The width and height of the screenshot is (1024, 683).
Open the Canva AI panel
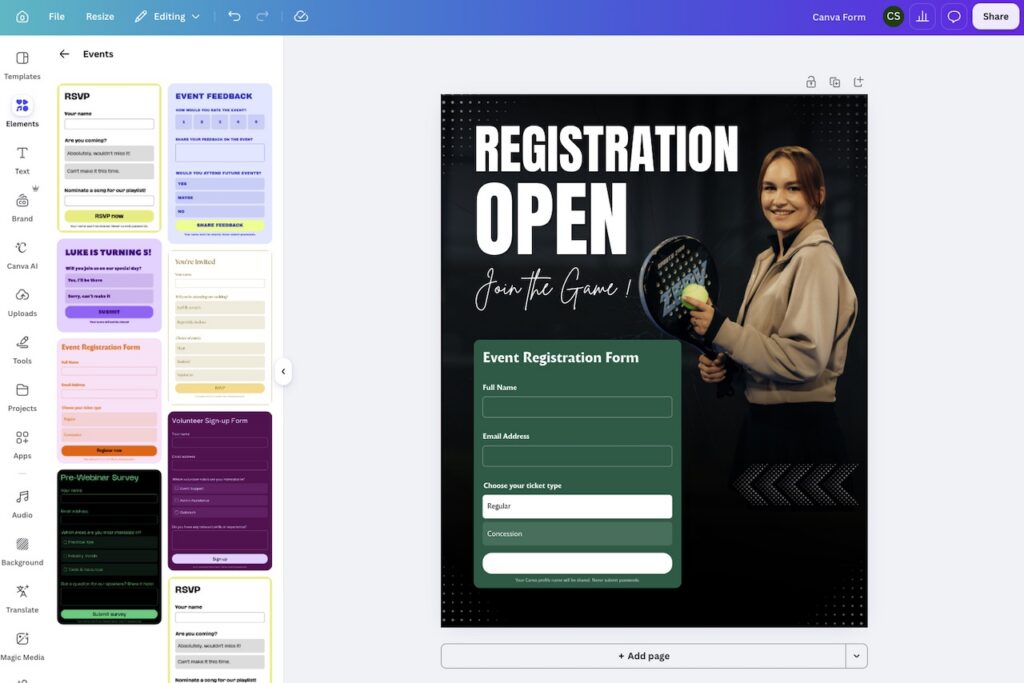[x=22, y=255]
